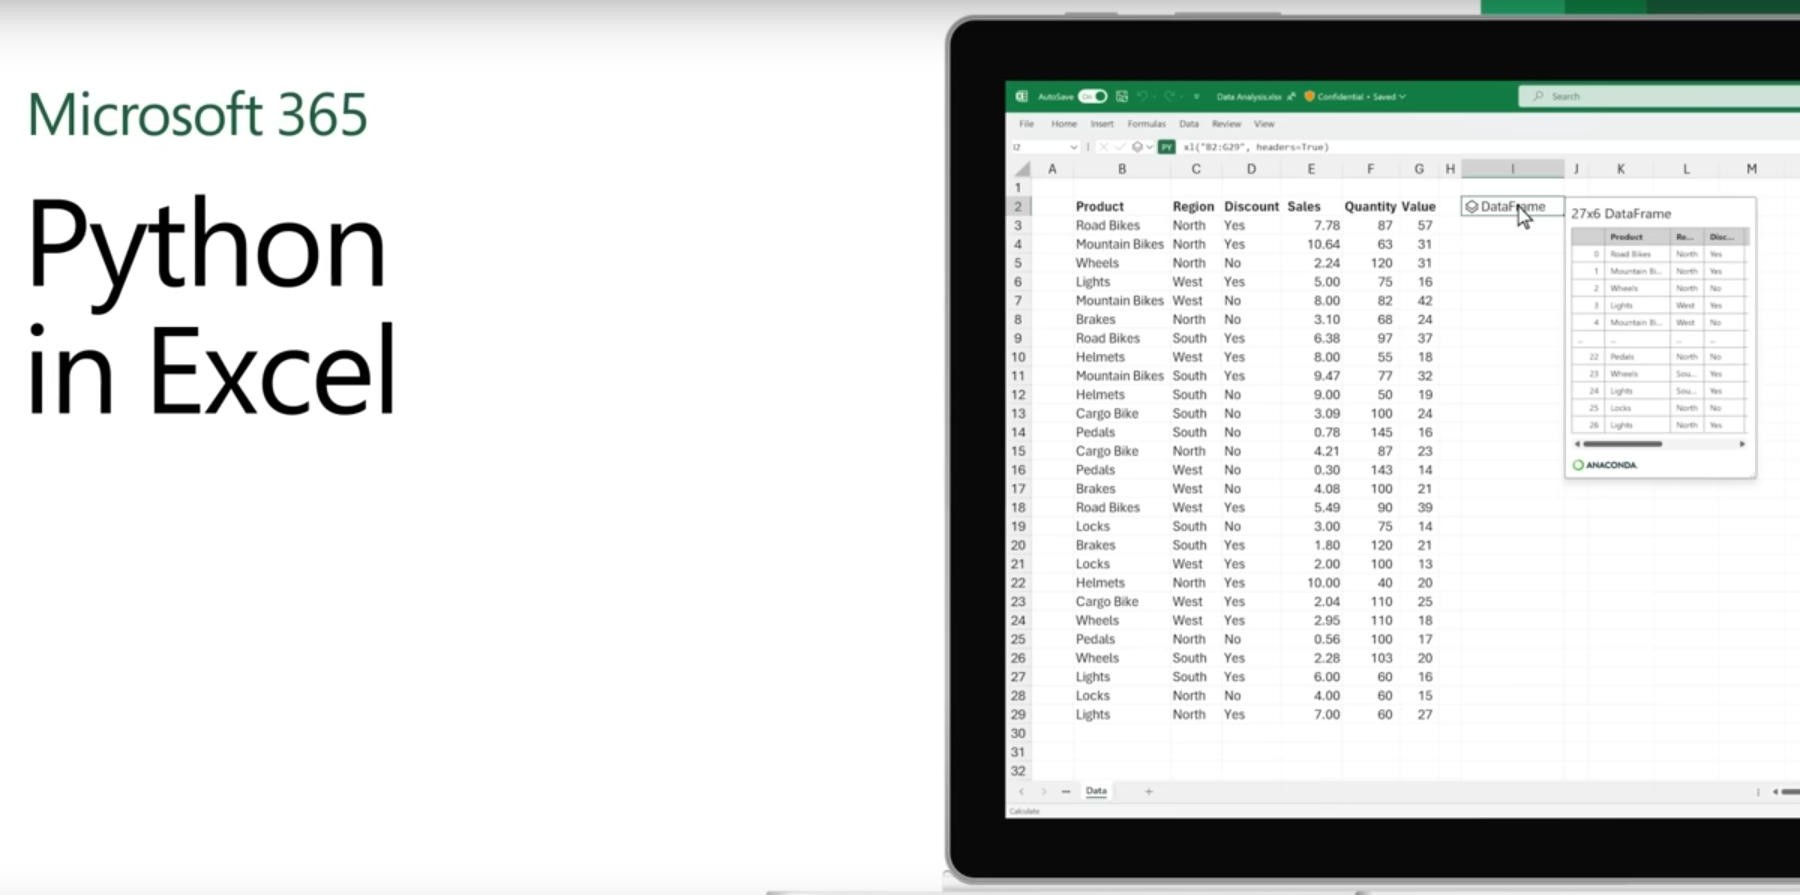The height and width of the screenshot is (895, 1800).
Task: Click the previous sheet navigation arrow
Action: pos(1021,791)
